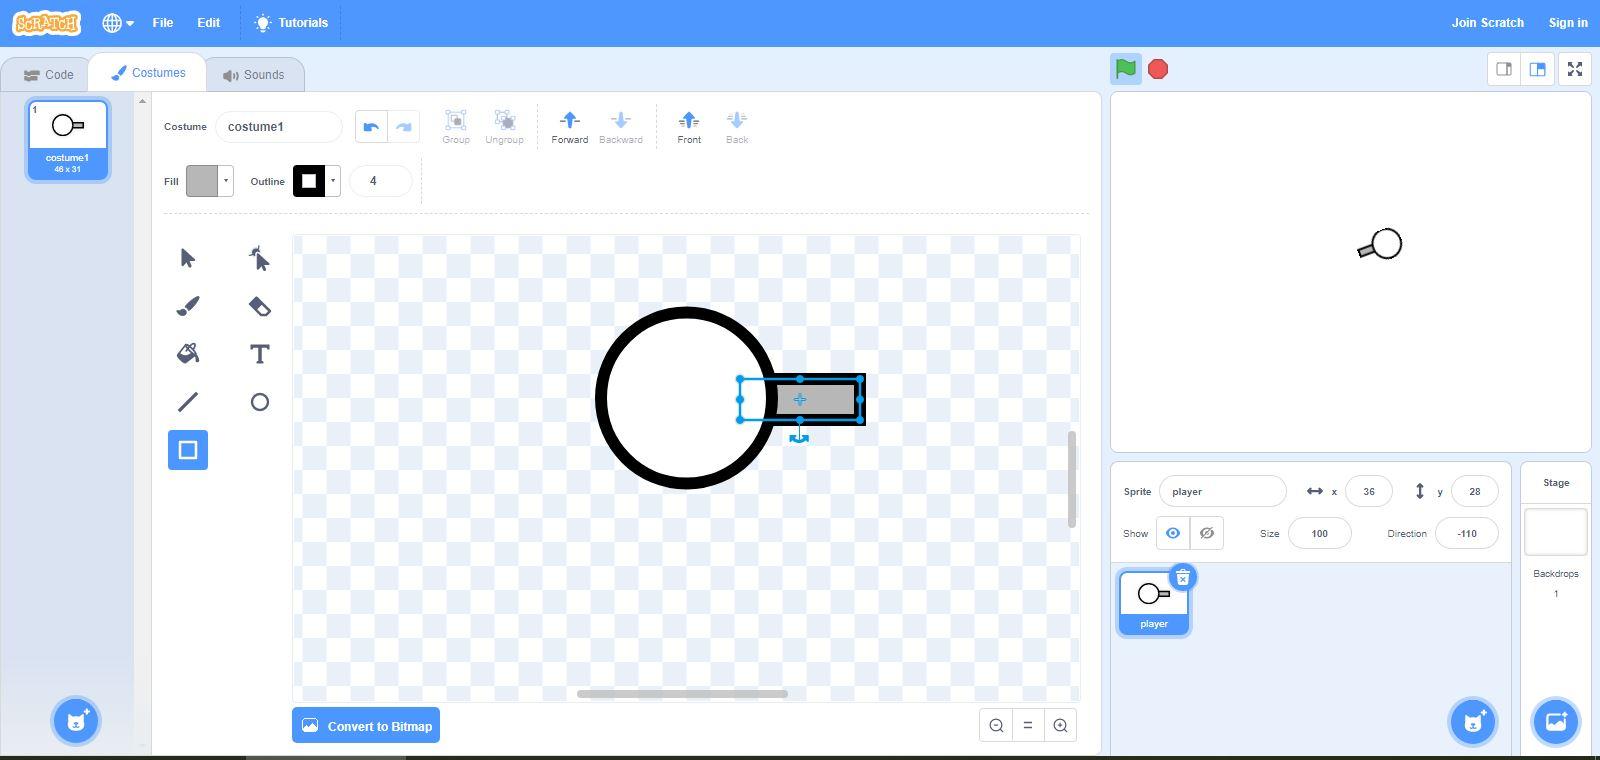Click the player sprite on the stage
The width and height of the screenshot is (1600, 760).
1381,245
